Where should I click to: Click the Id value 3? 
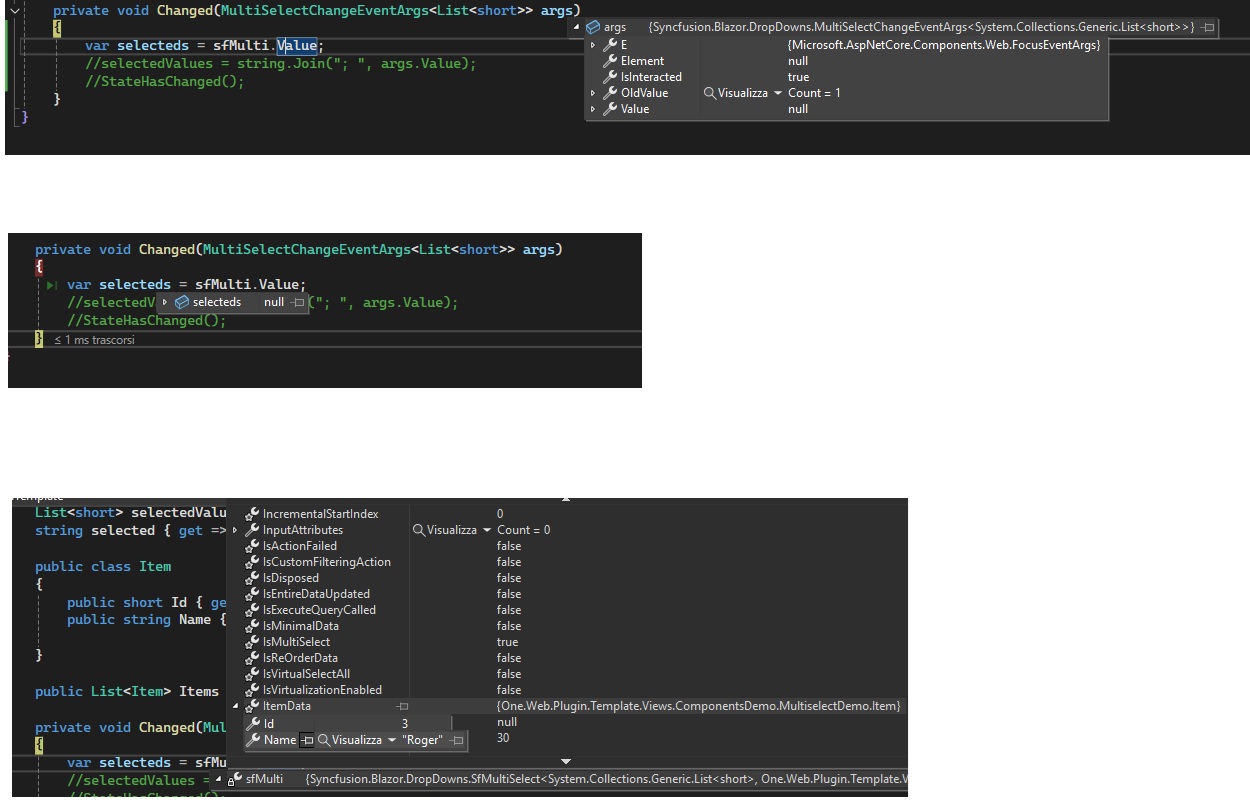405,723
